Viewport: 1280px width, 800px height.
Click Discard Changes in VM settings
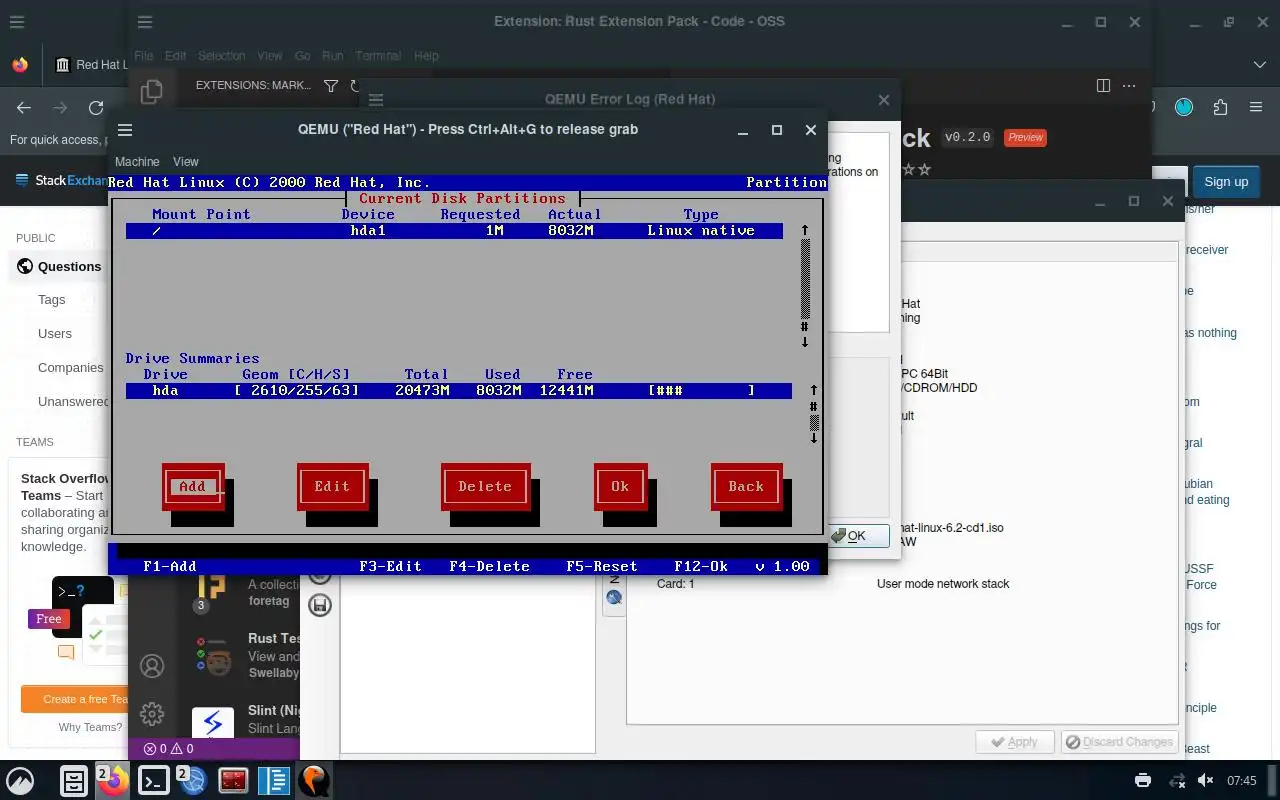pyautogui.click(x=1119, y=742)
